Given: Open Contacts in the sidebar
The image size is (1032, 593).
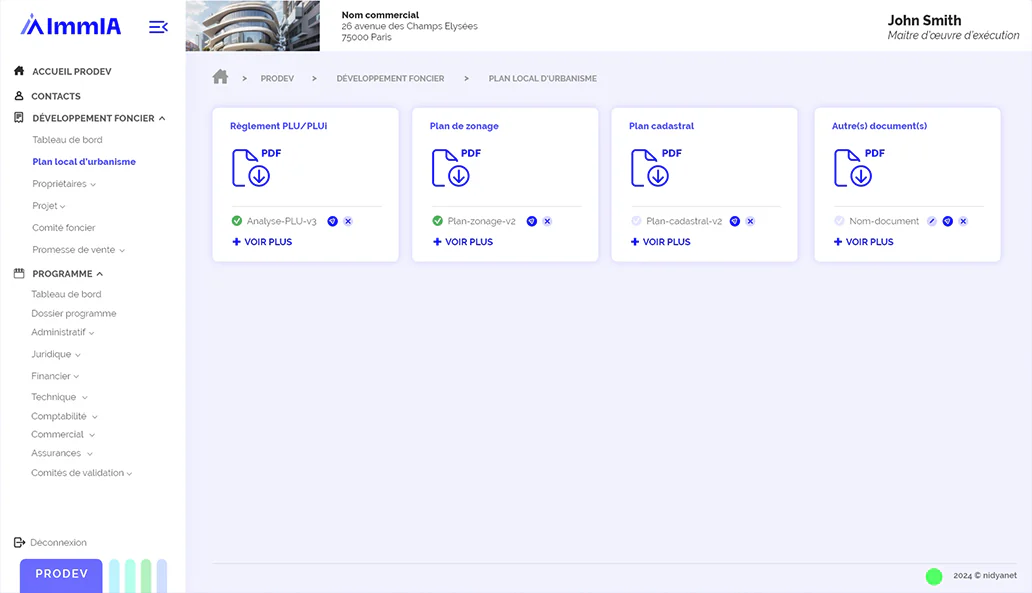Looking at the screenshot, I should pyautogui.click(x=56, y=96).
